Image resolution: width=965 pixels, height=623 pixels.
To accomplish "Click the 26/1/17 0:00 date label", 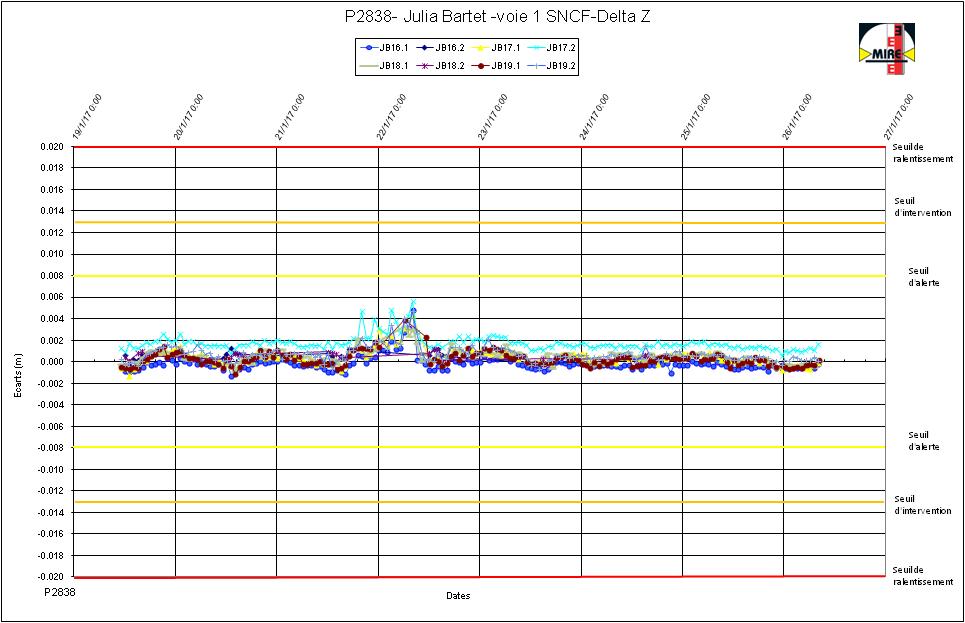I will pyautogui.click(x=798, y=117).
